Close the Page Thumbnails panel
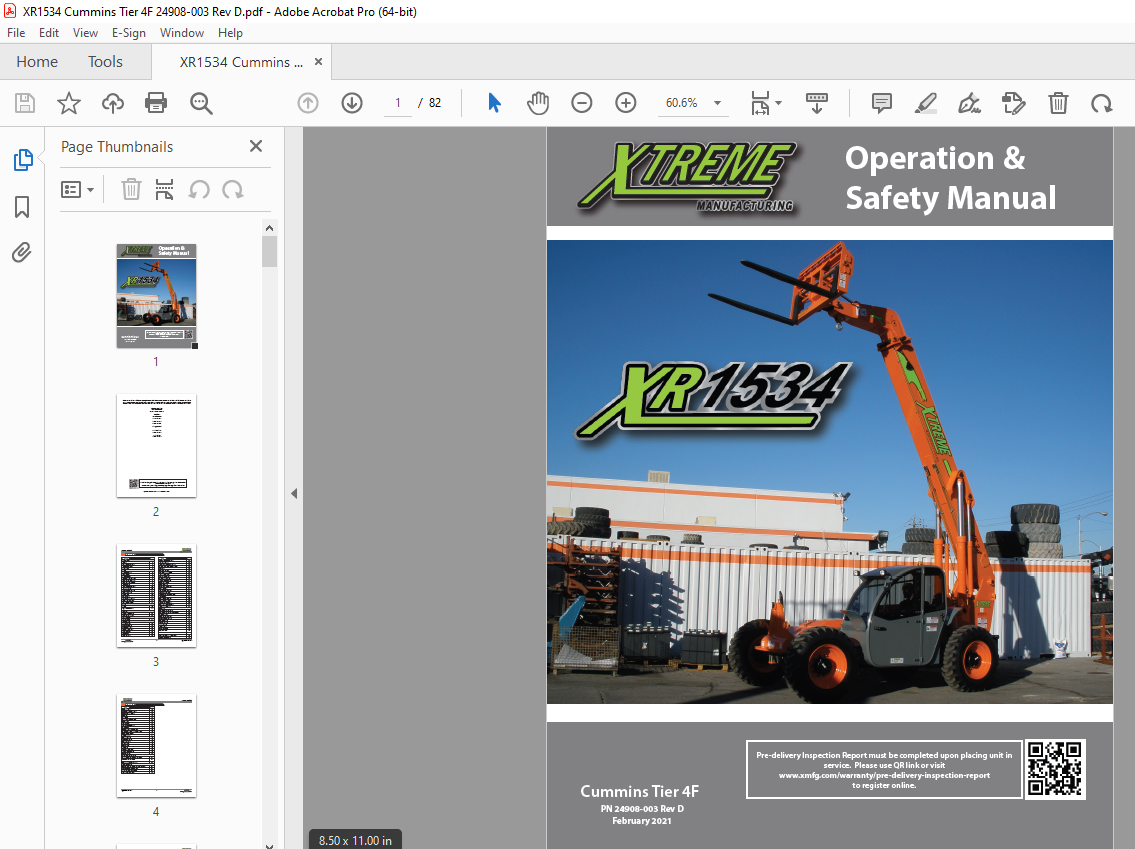 [x=256, y=146]
